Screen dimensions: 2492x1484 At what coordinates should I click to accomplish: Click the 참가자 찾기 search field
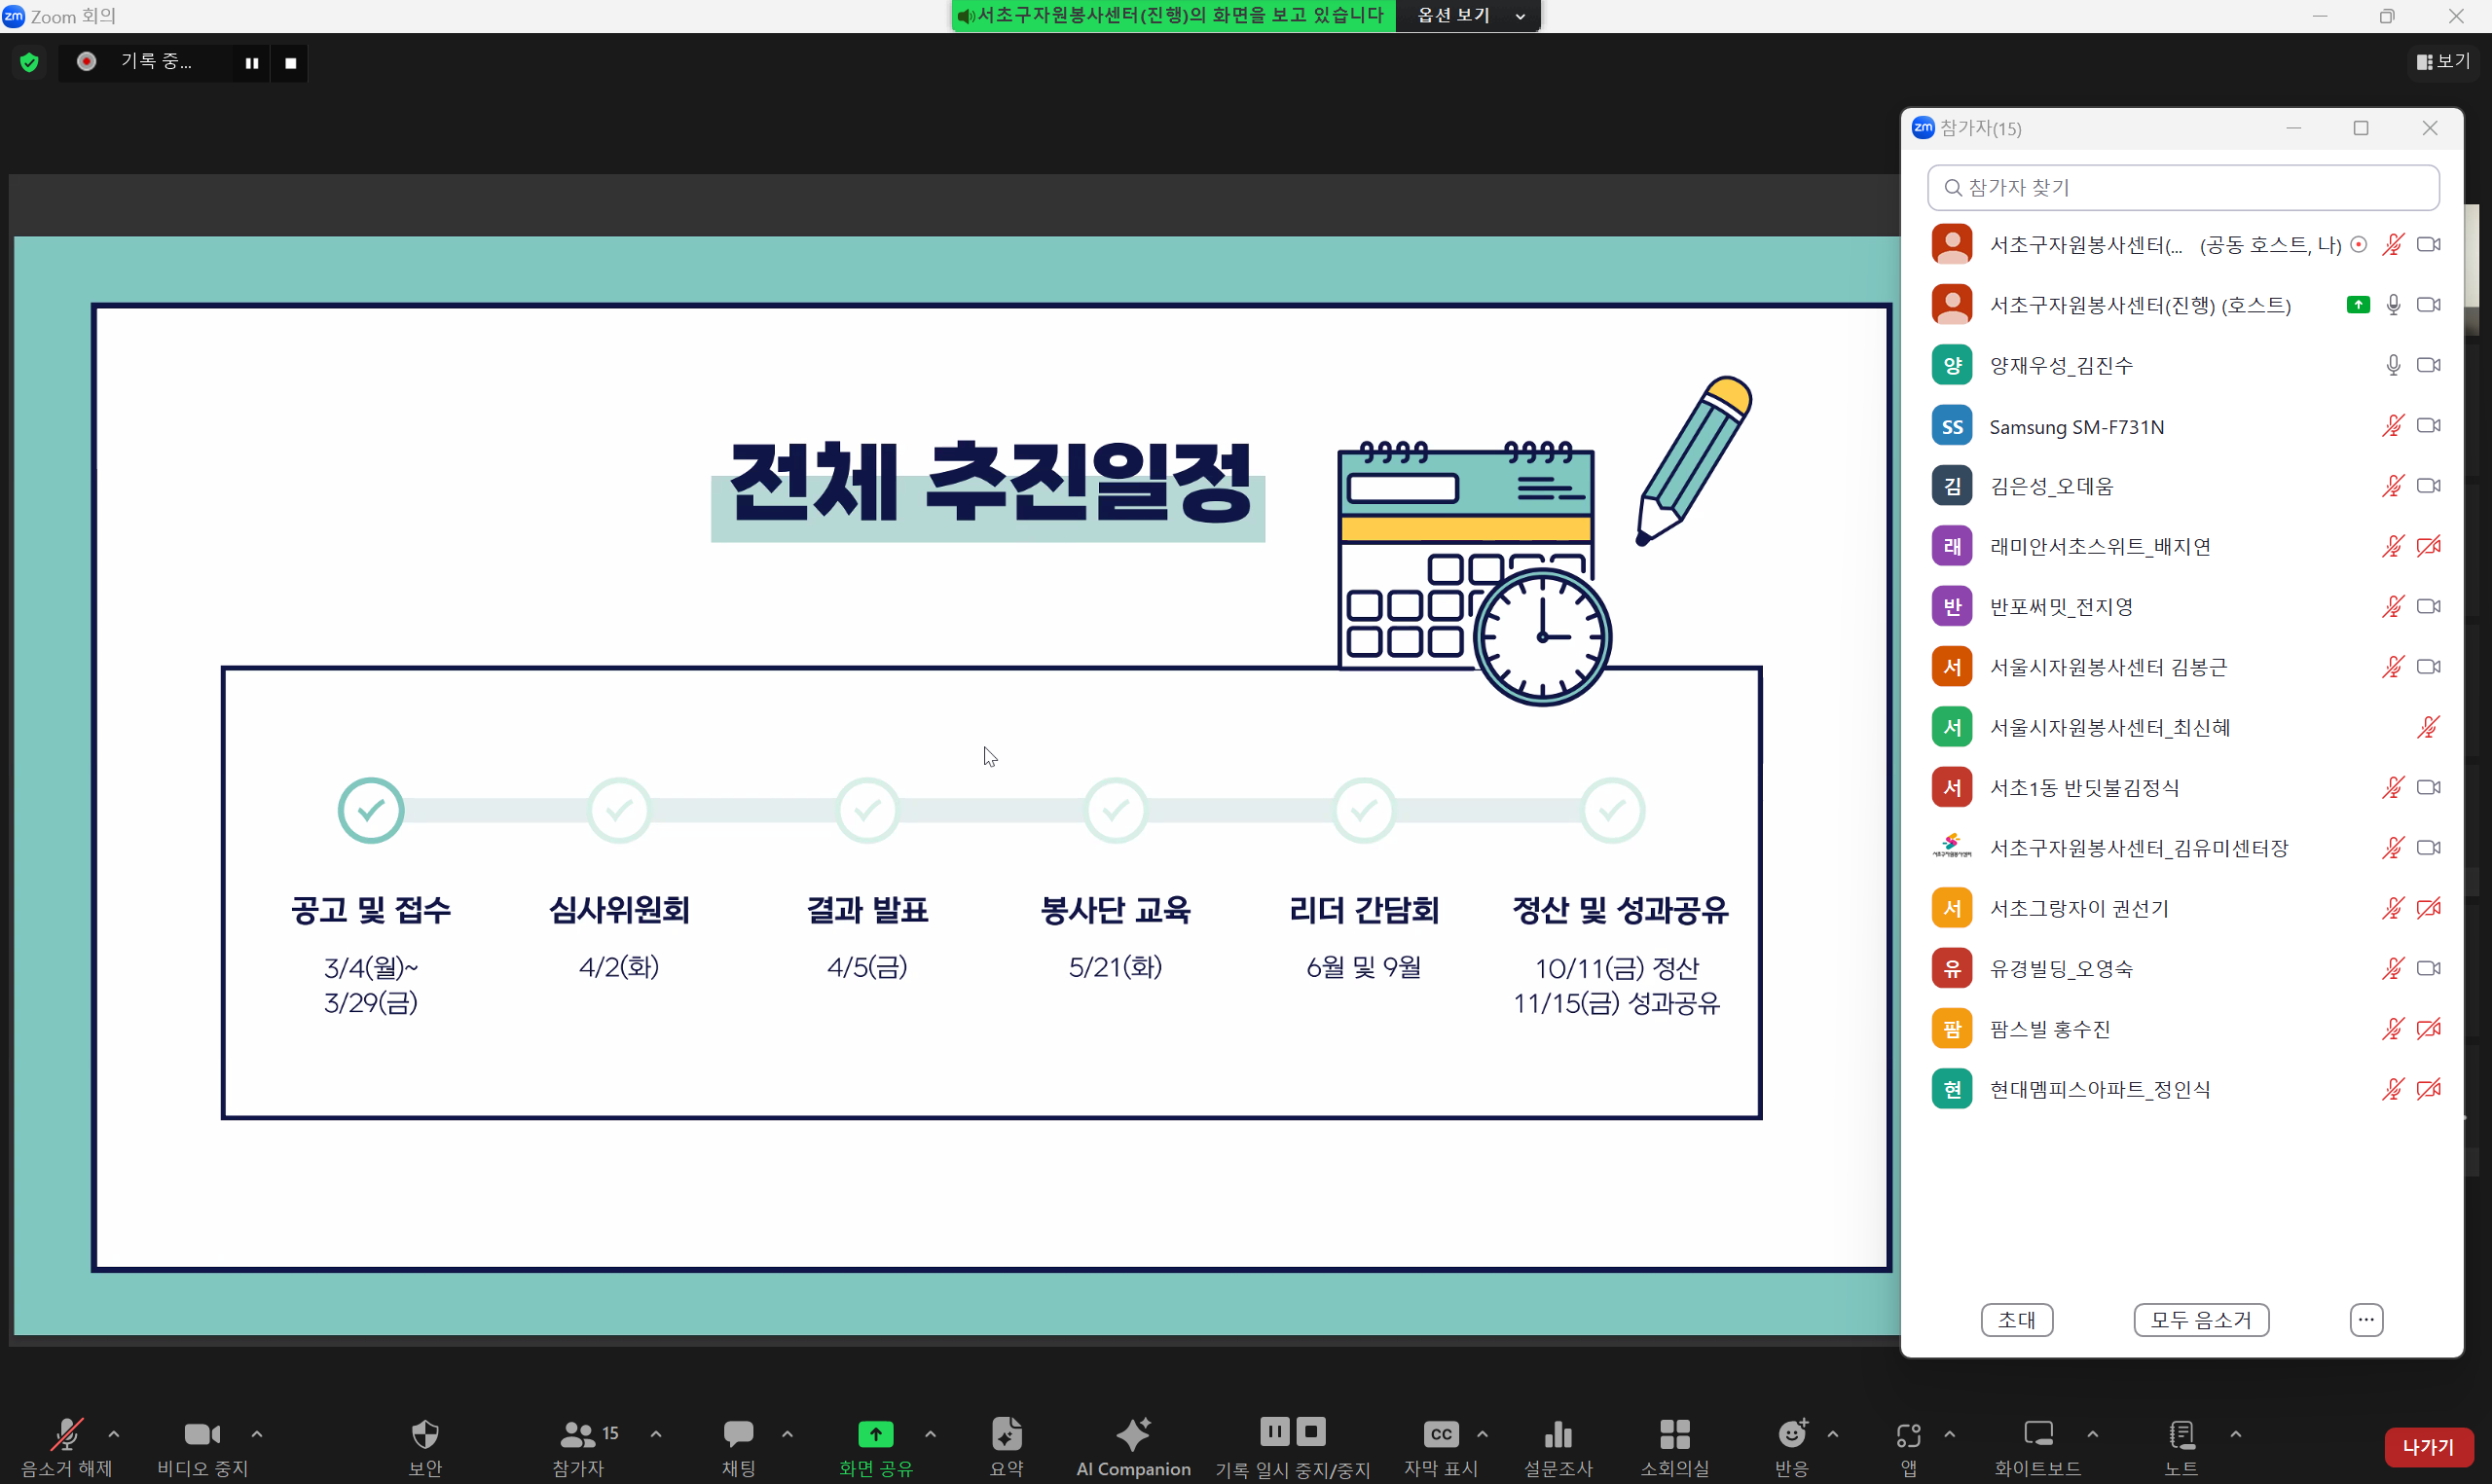tap(2183, 188)
